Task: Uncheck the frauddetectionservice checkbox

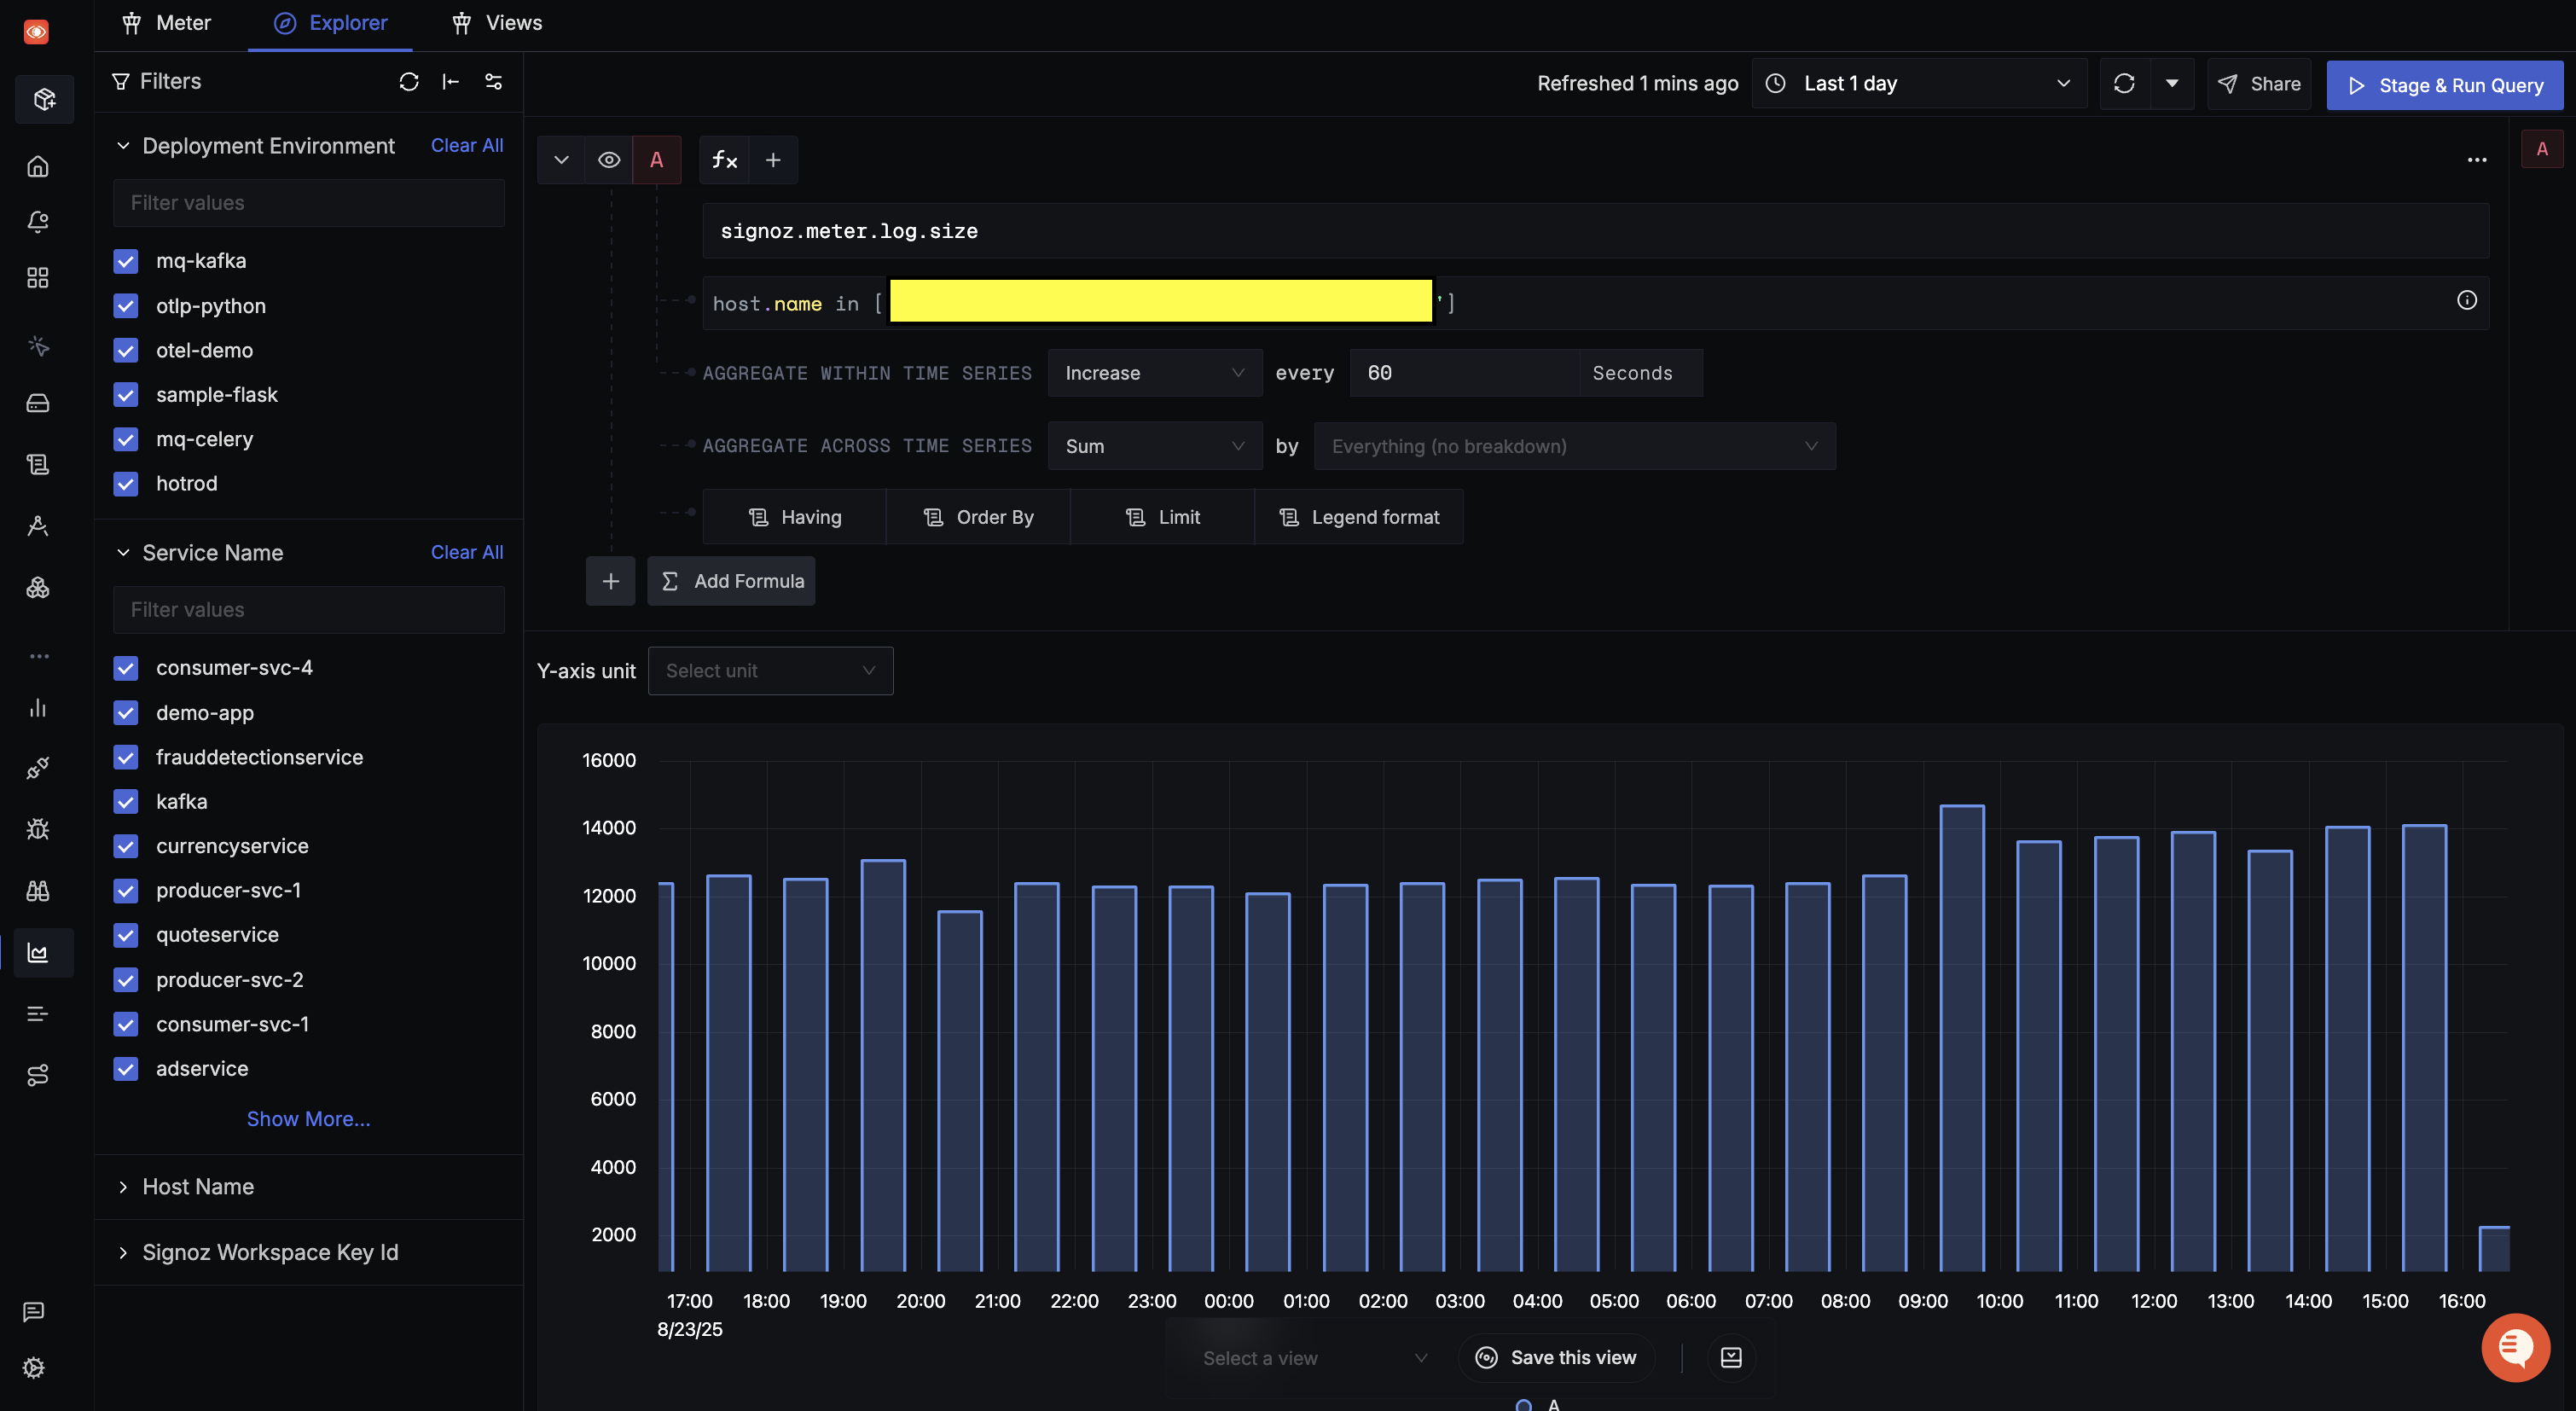Action: (x=125, y=757)
